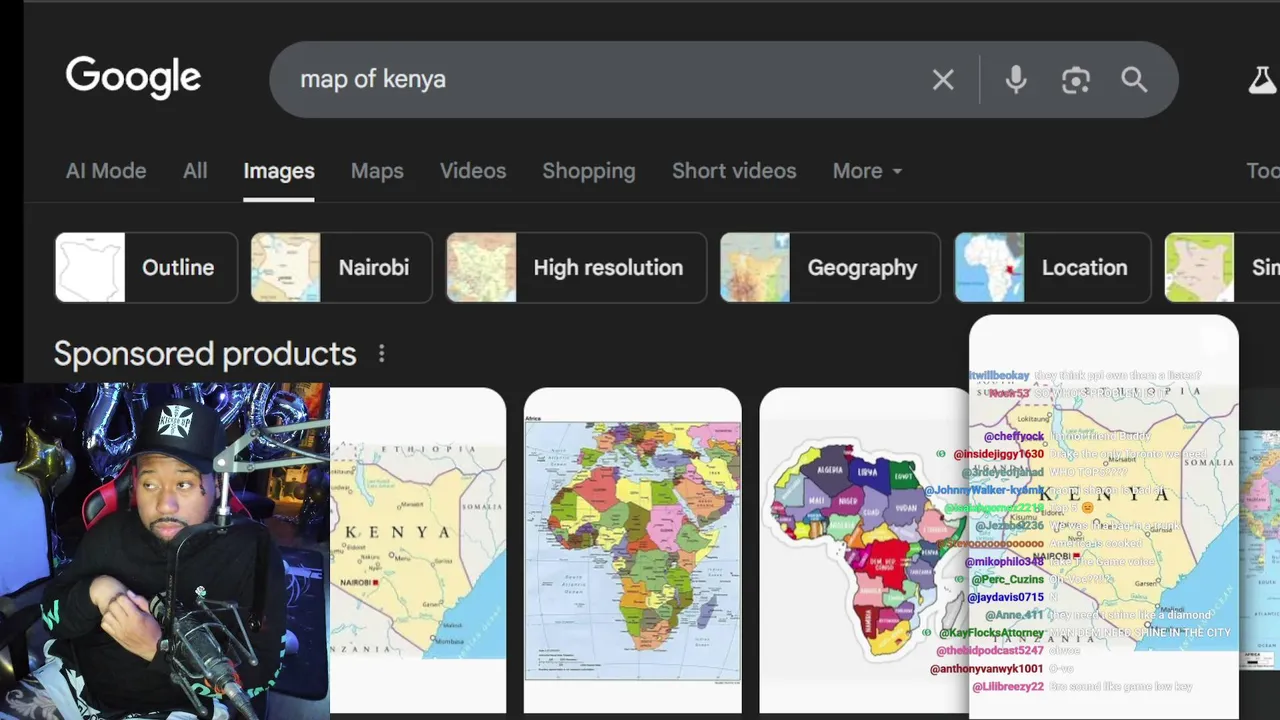Click inside the map of kenya search field
Image resolution: width=1280 pixels, height=720 pixels.
600,80
